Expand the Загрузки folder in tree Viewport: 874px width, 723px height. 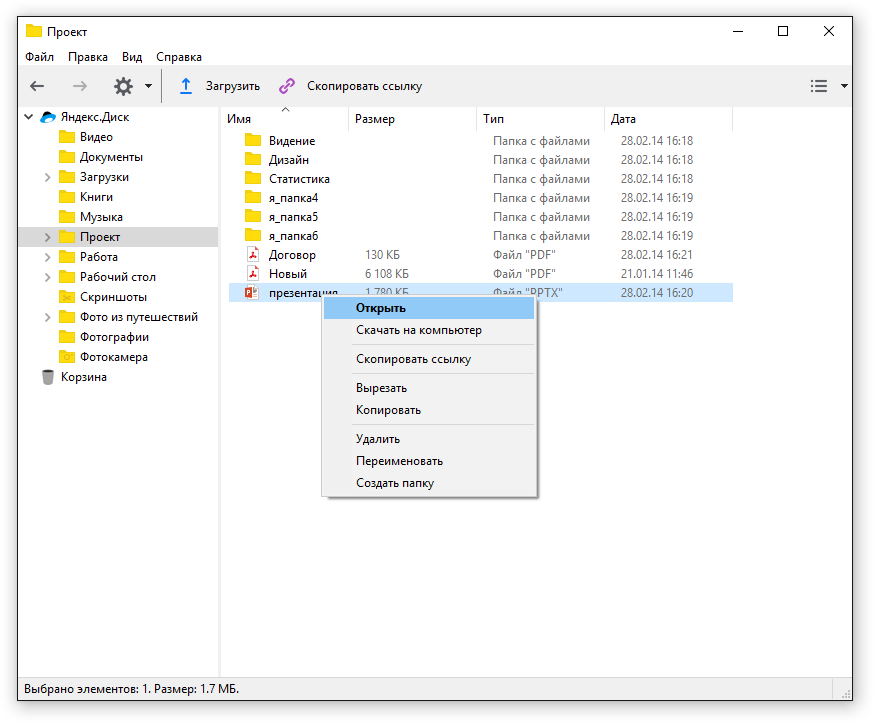[x=47, y=177]
